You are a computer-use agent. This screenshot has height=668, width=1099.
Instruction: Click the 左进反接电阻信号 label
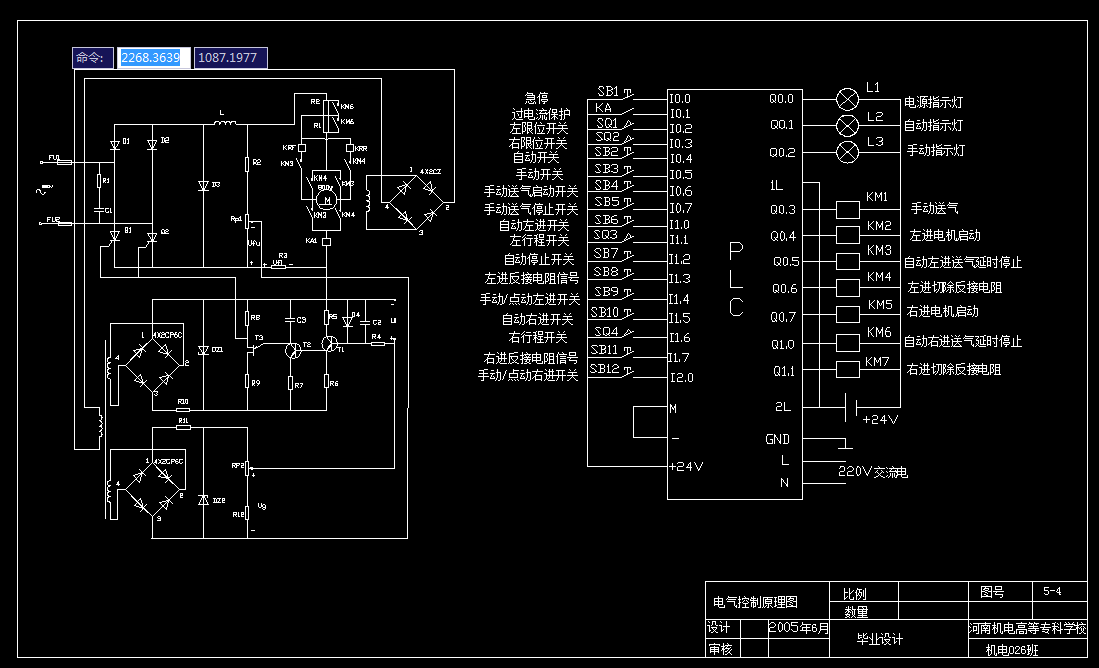point(531,278)
